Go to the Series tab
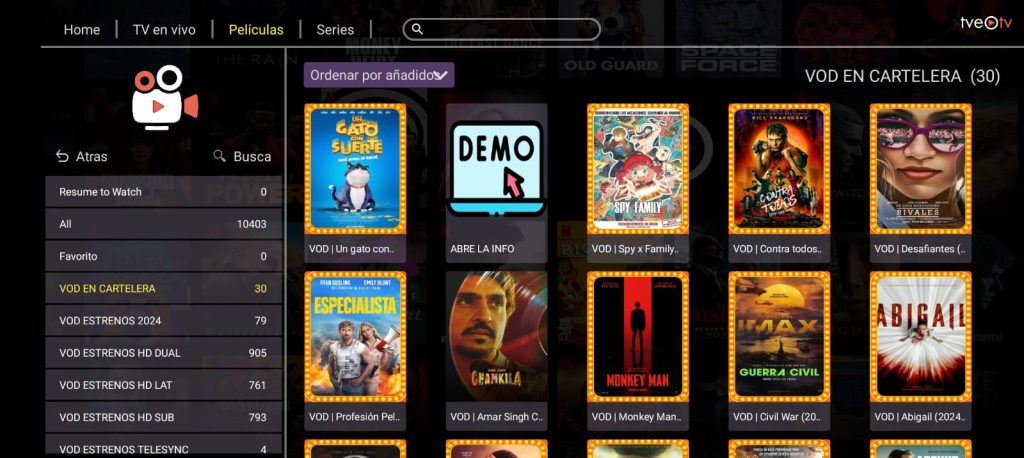The image size is (1024, 458). pos(335,30)
